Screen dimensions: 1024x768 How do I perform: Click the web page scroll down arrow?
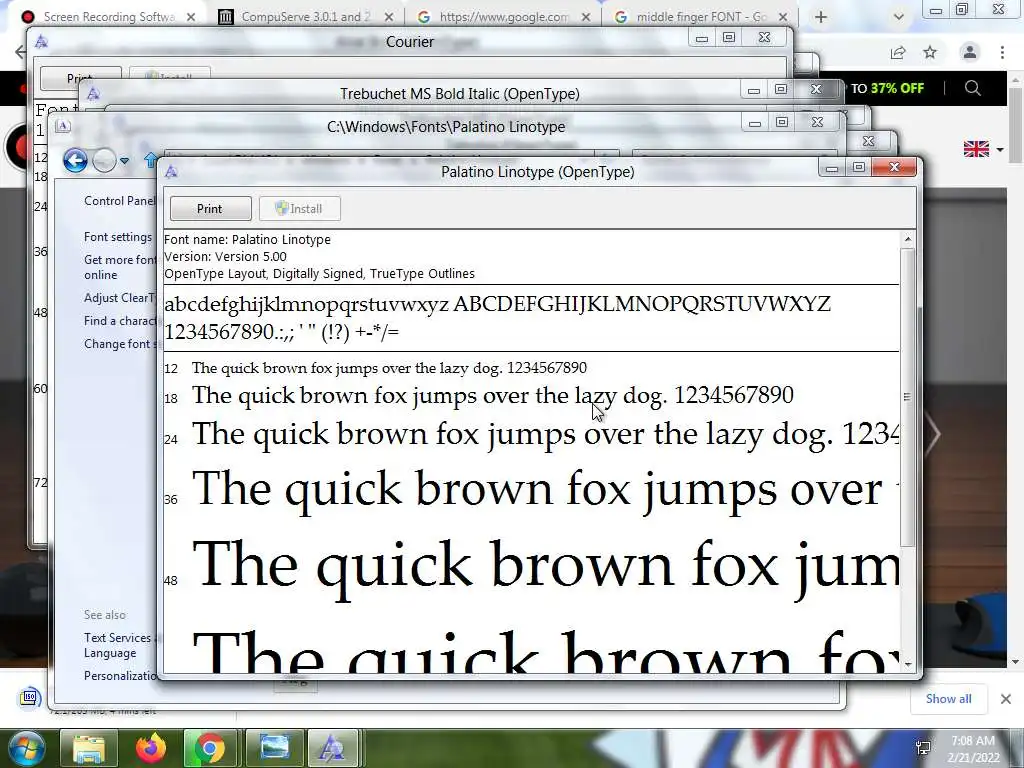[1016, 662]
